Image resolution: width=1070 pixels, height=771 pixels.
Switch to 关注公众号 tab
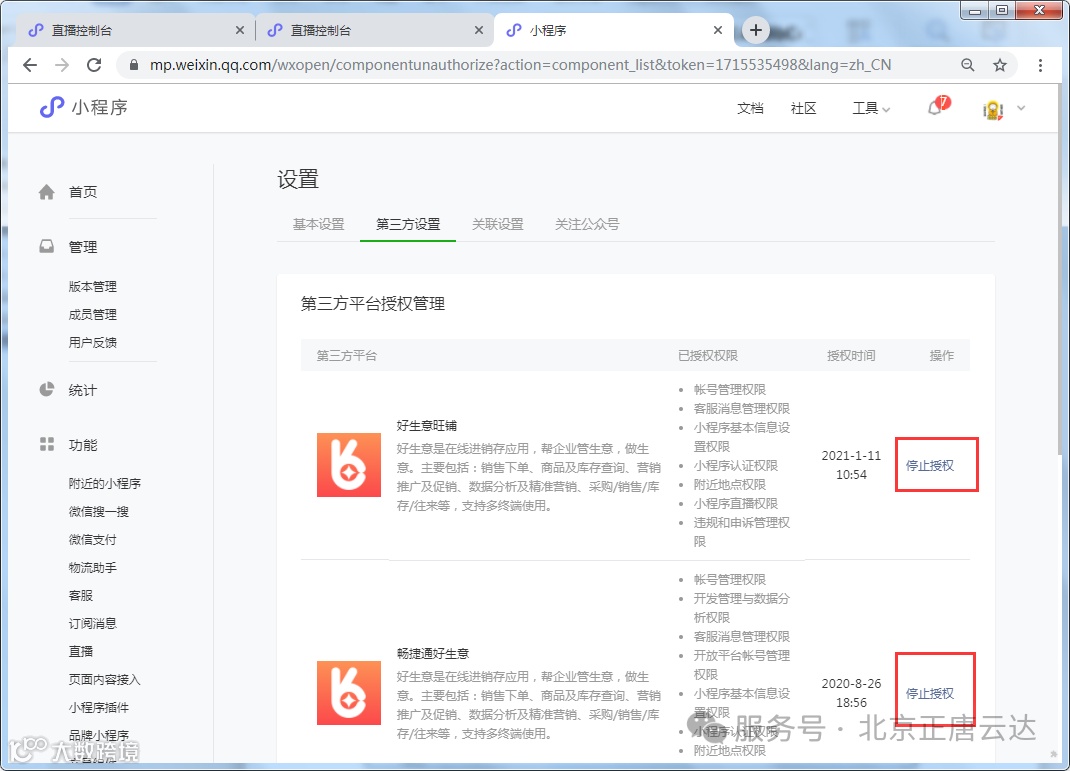point(587,224)
